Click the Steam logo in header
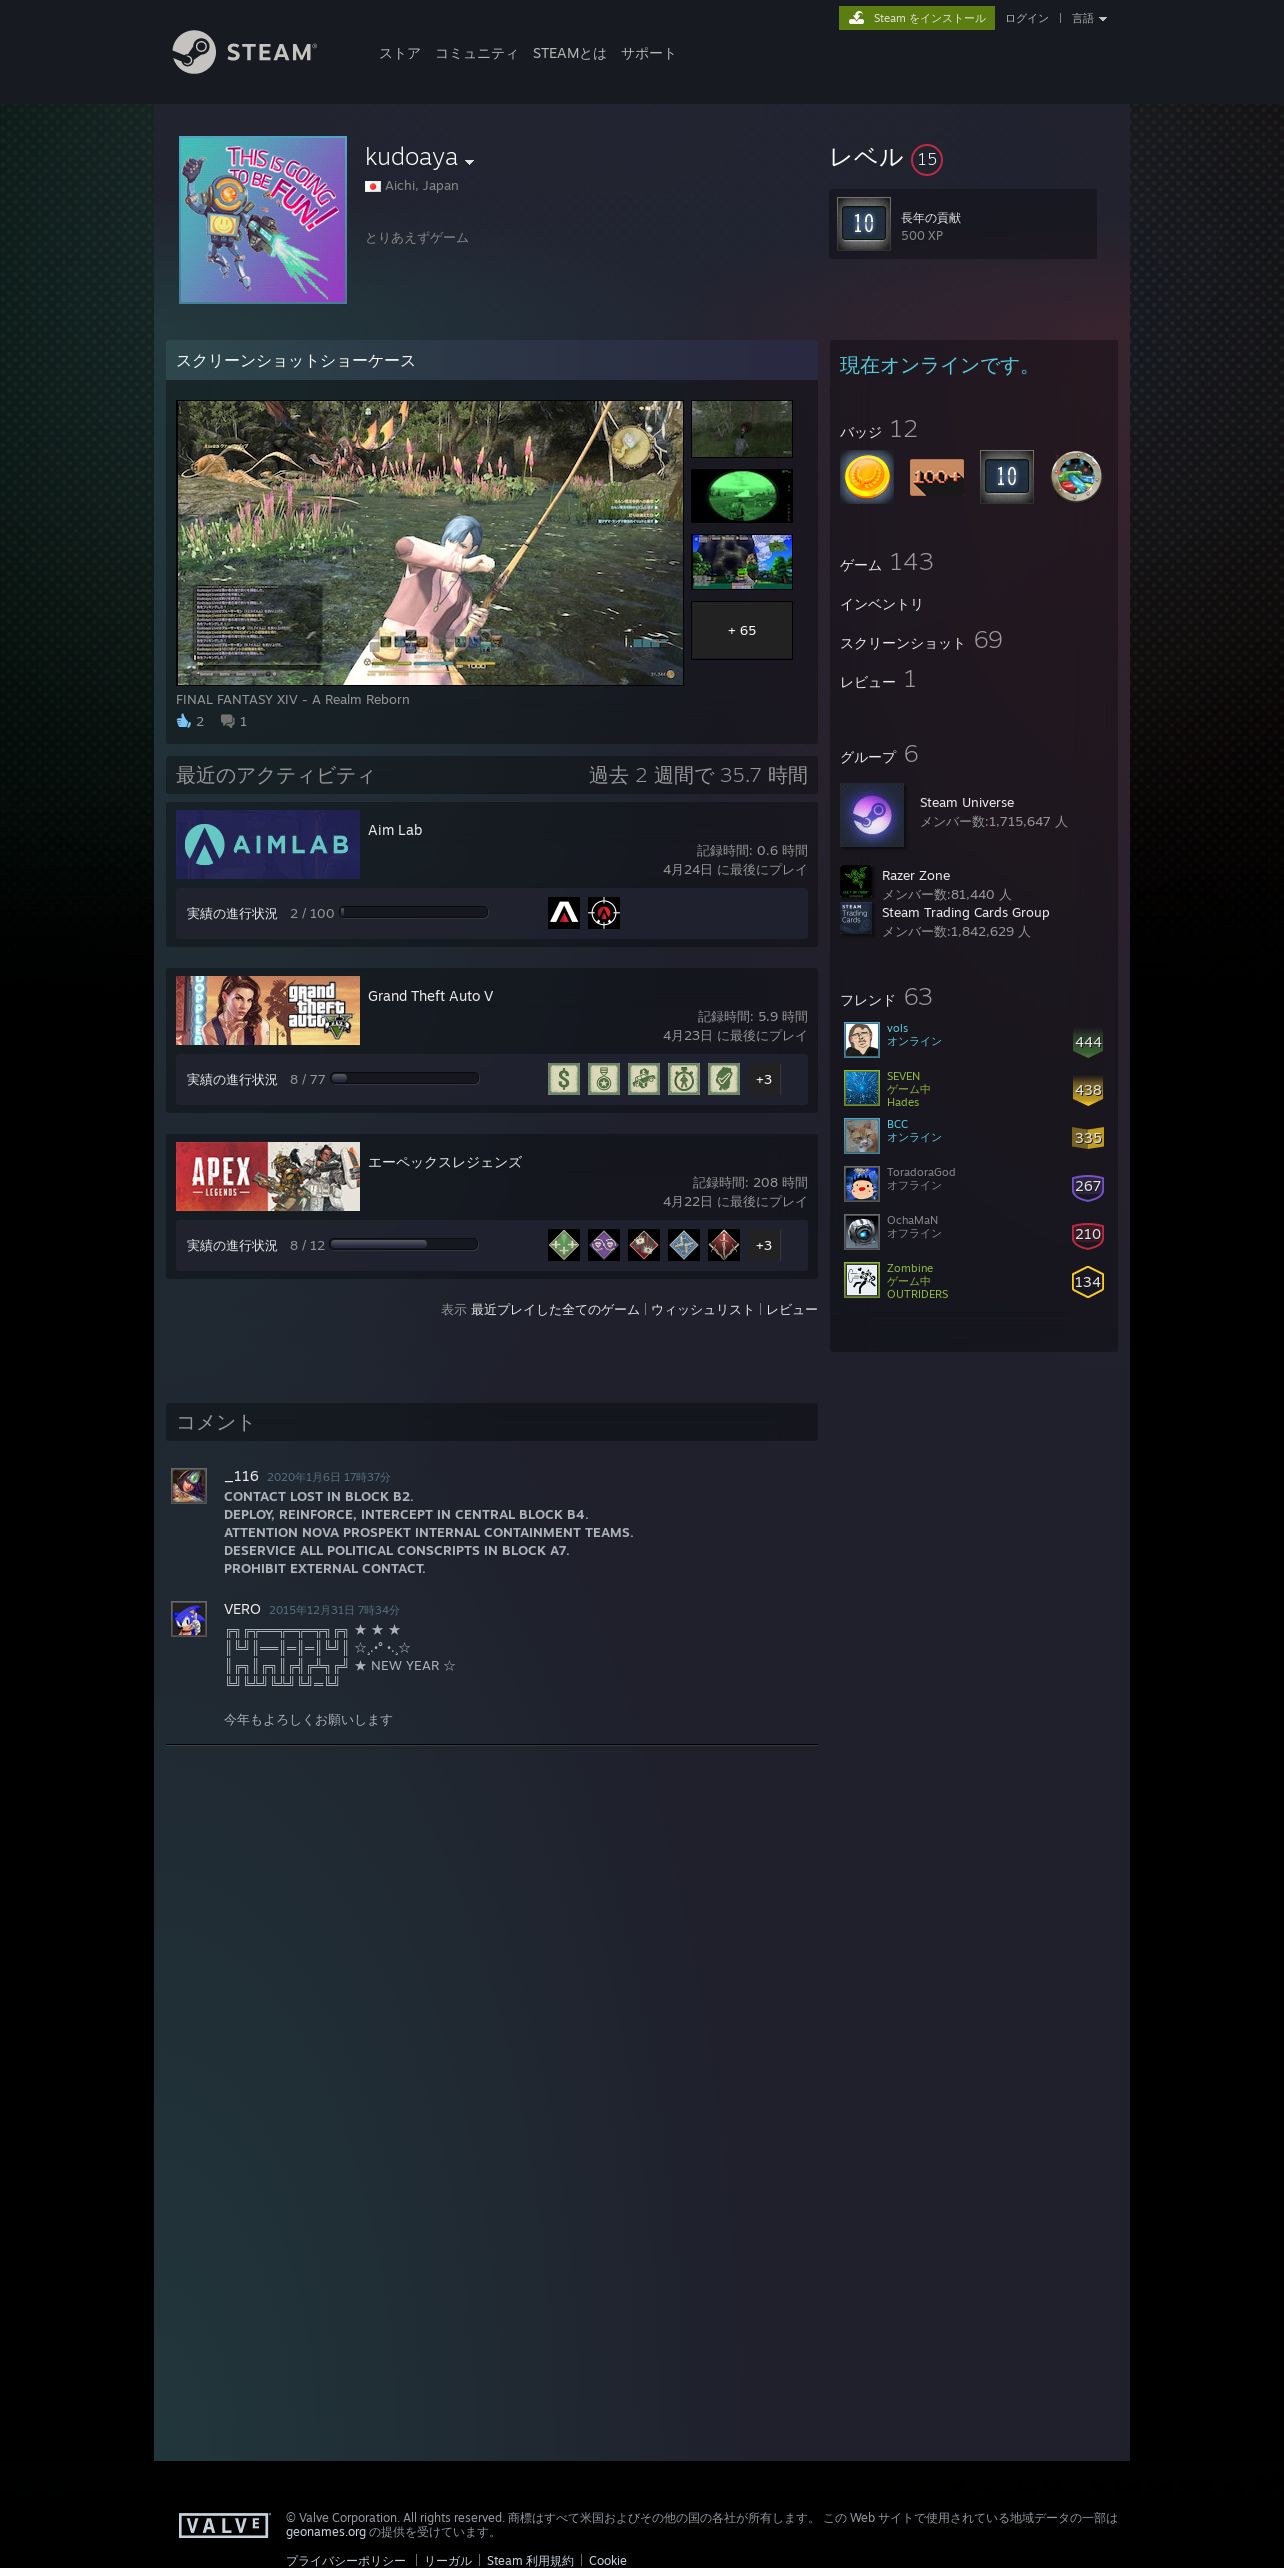 pos(245,52)
